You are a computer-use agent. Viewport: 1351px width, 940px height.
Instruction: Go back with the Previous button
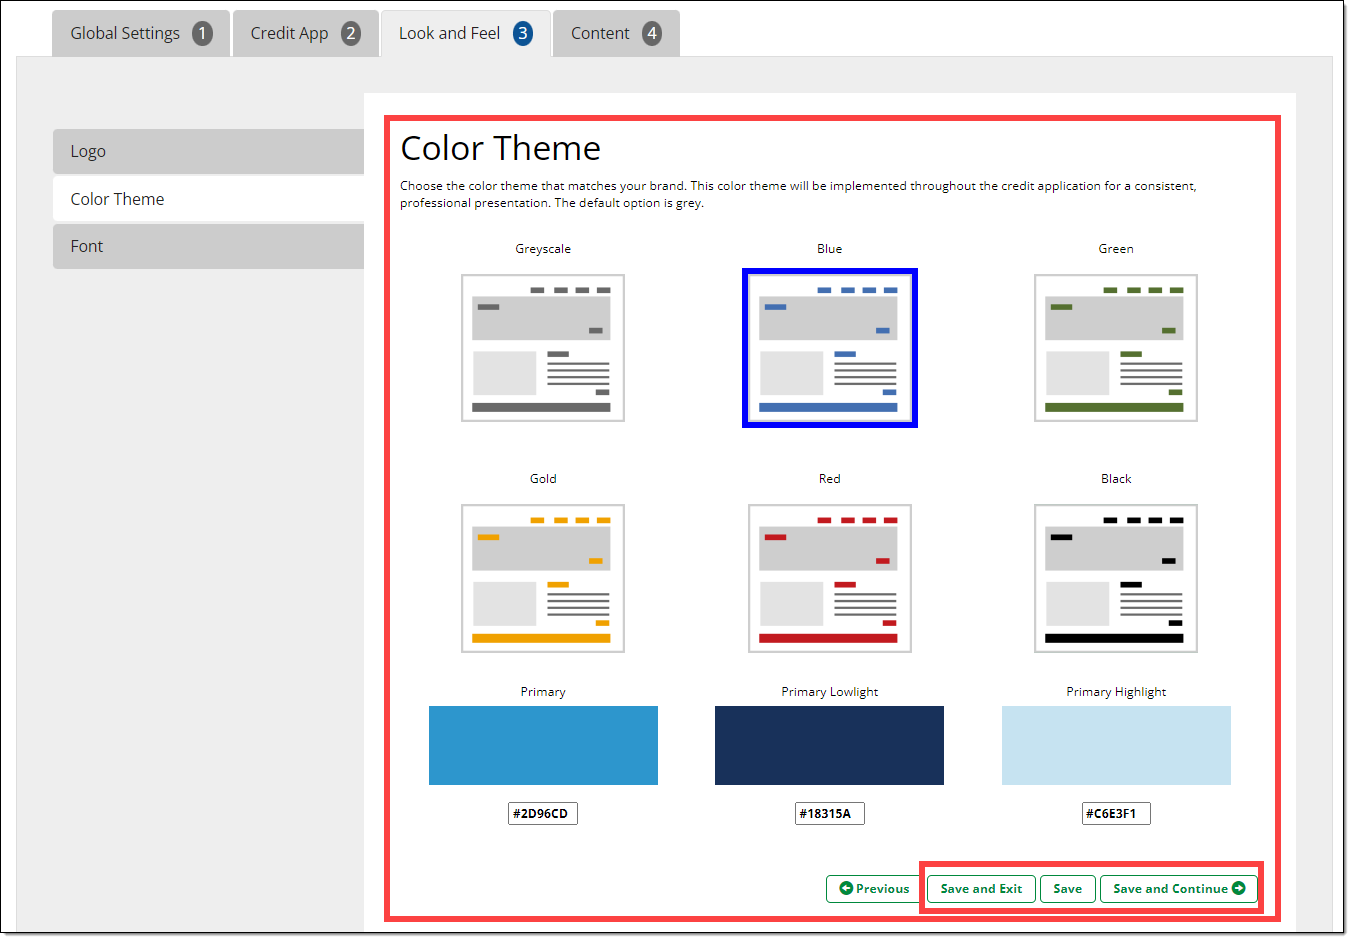tap(874, 889)
